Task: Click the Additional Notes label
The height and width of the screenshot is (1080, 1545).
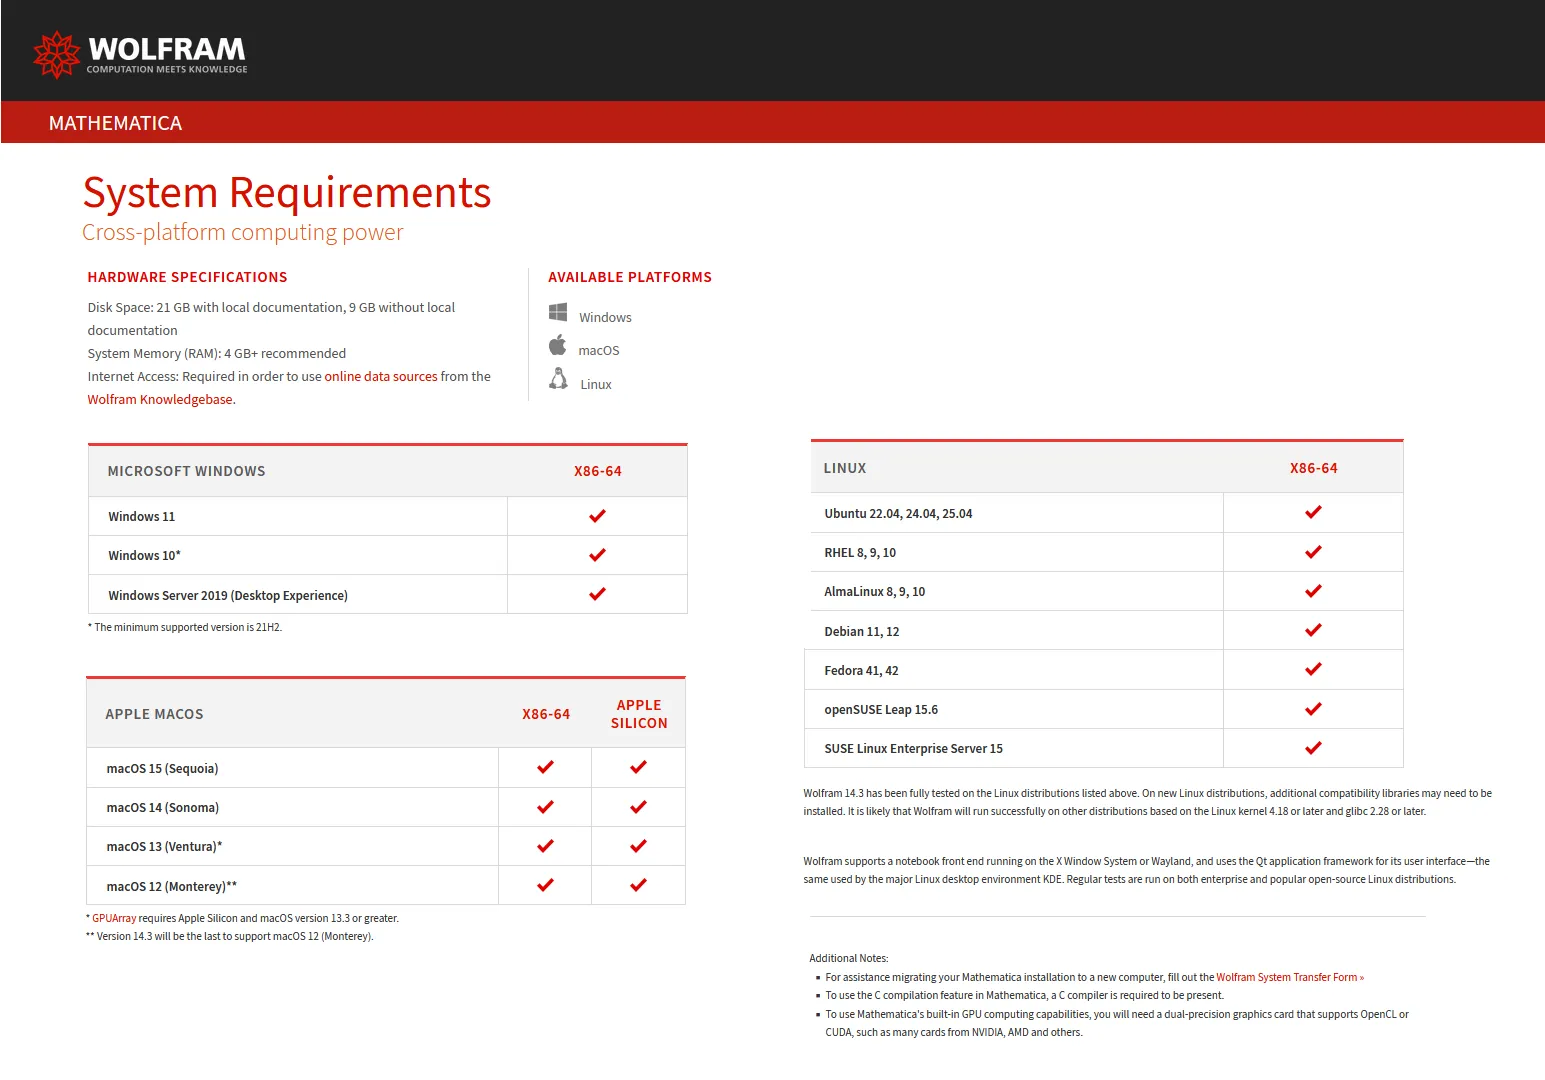Action: (x=849, y=958)
